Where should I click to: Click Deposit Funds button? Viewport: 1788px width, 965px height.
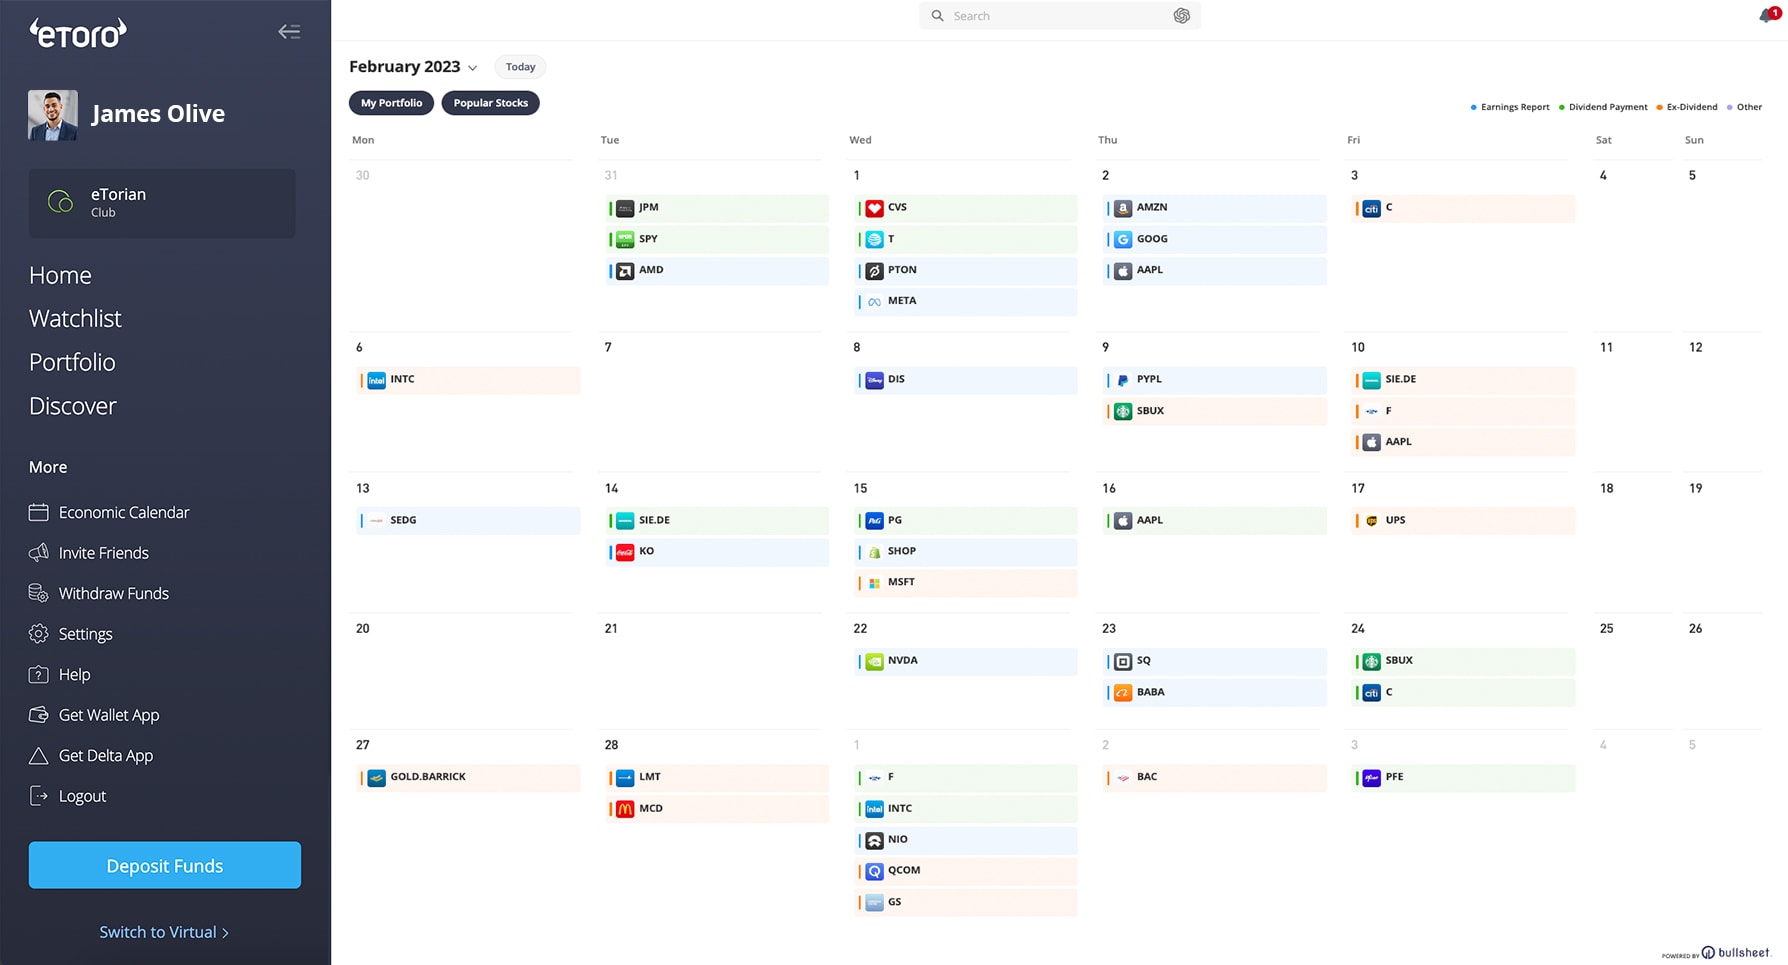pos(165,865)
